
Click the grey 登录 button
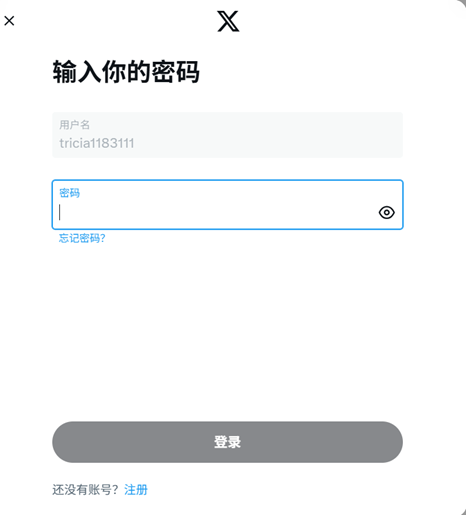point(228,442)
